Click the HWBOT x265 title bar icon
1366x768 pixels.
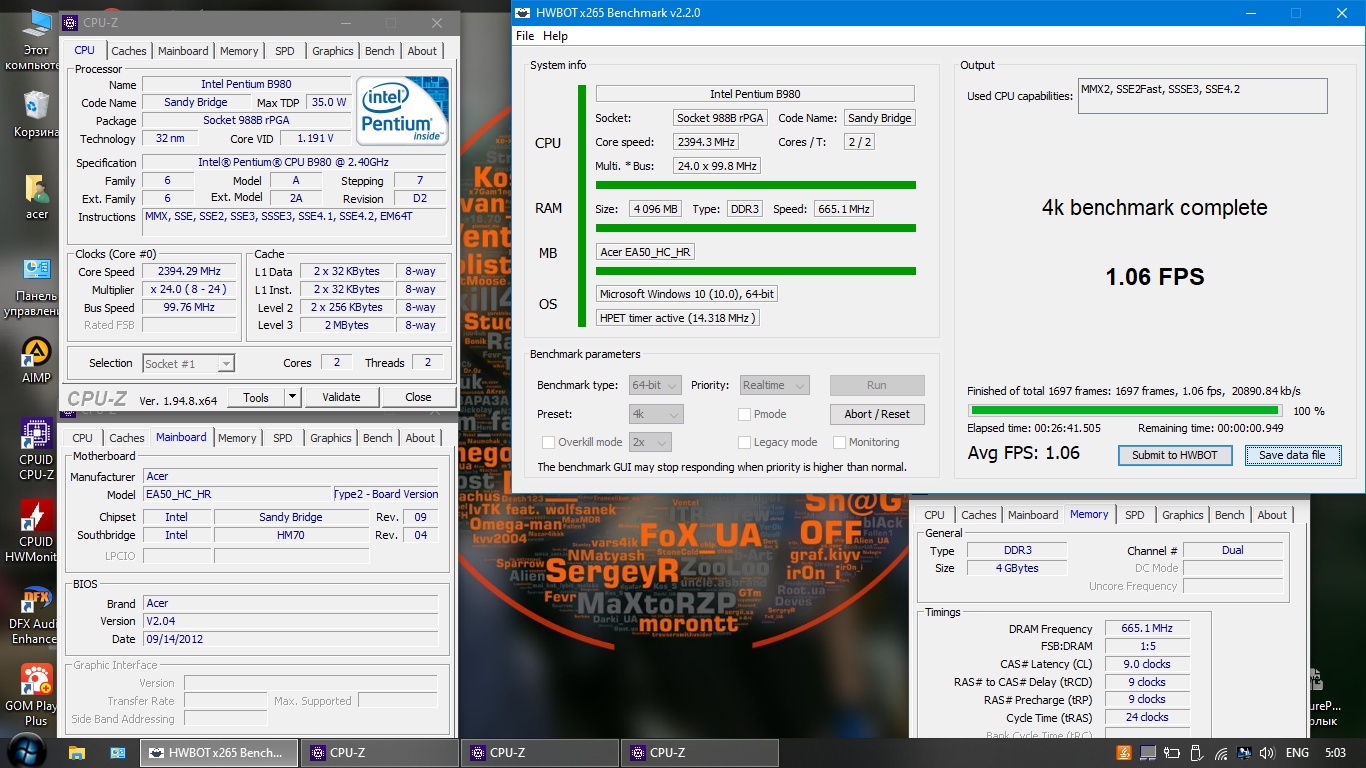click(521, 13)
